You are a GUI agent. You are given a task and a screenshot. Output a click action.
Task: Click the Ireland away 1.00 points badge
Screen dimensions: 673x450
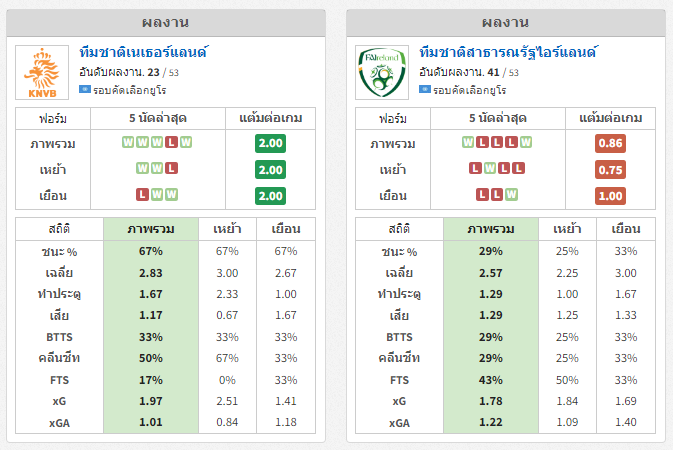[610, 195]
